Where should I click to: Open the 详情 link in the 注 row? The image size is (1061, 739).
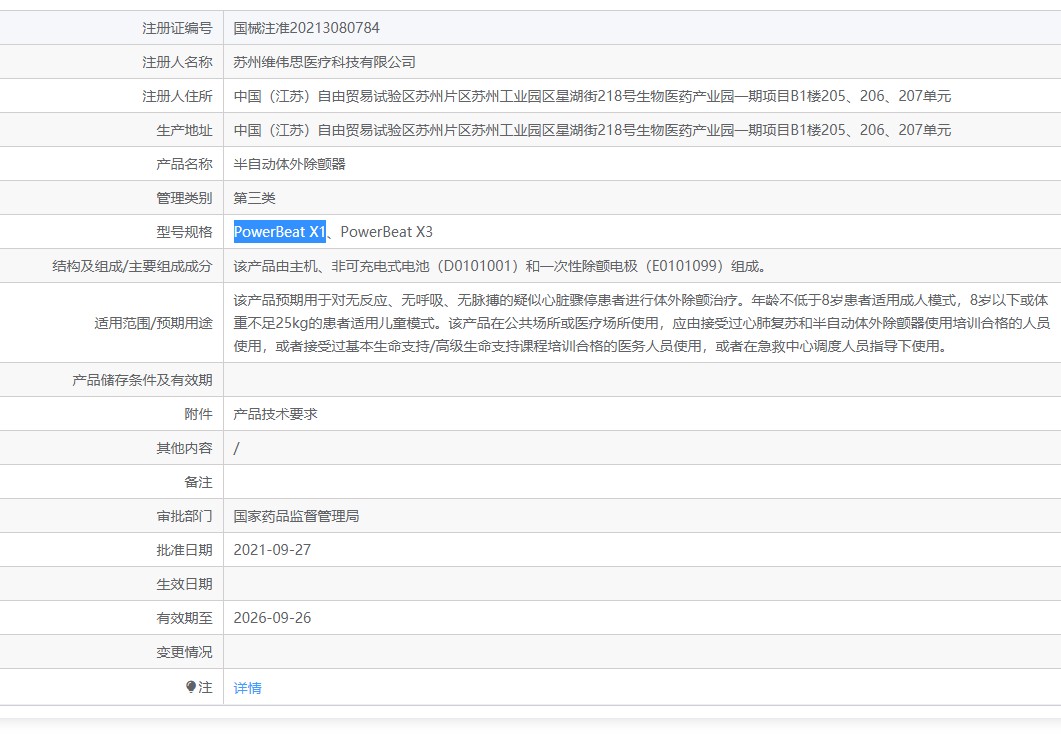tap(247, 688)
